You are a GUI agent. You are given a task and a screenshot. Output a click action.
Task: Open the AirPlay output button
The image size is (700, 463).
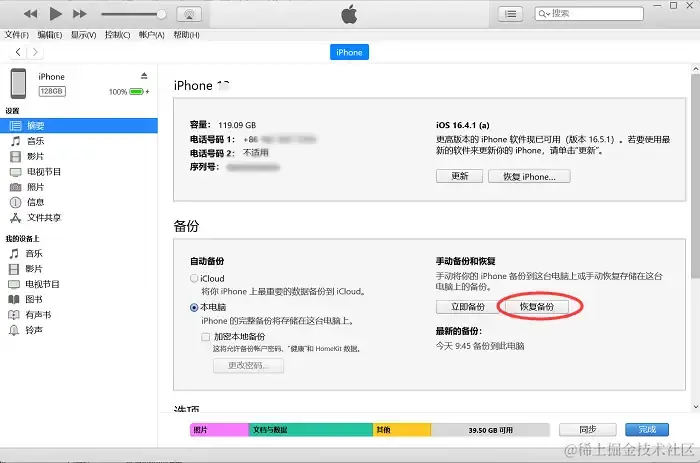tap(189, 14)
